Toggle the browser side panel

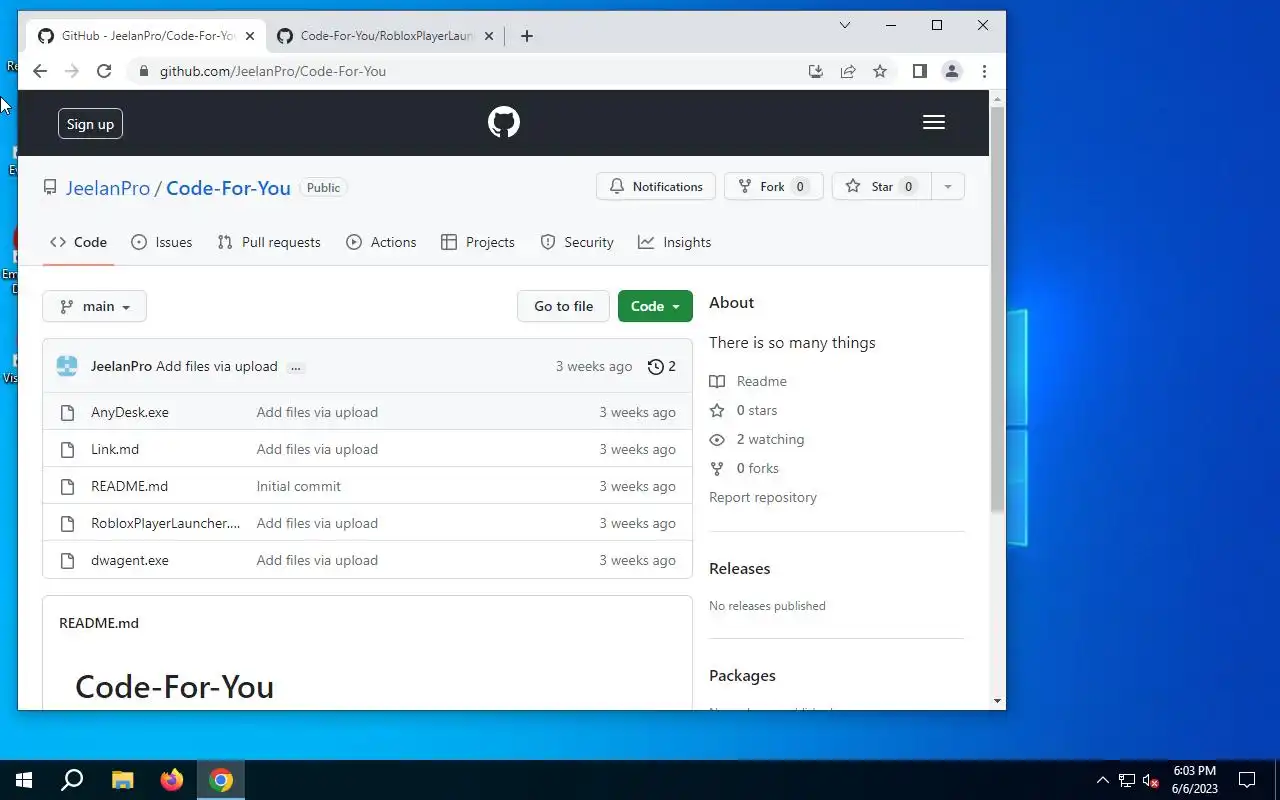(x=920, y=71)
